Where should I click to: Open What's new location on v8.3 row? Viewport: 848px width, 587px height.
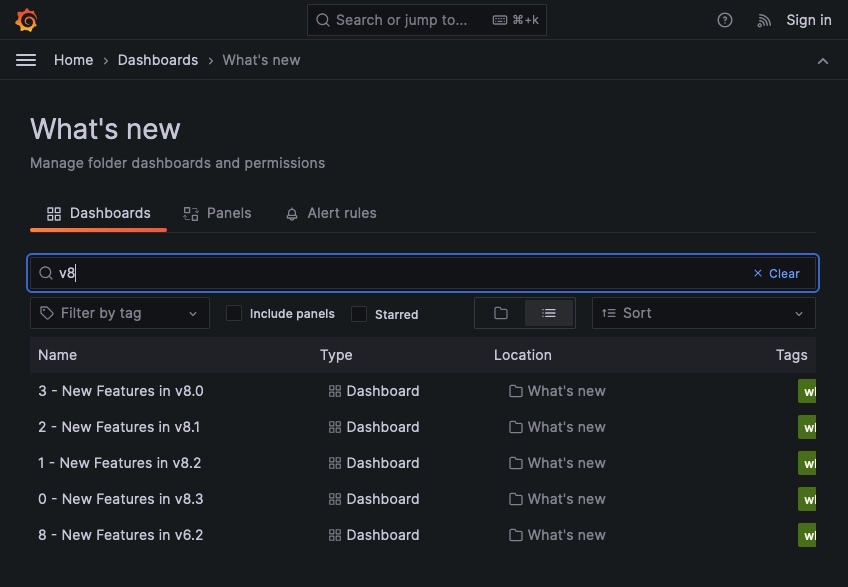566,499
